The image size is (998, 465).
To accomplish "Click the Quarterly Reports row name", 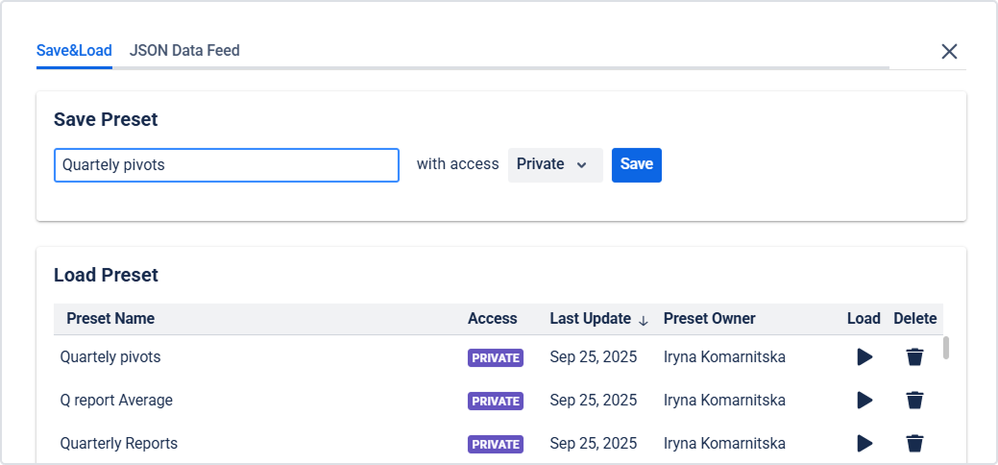I will 119,443.
